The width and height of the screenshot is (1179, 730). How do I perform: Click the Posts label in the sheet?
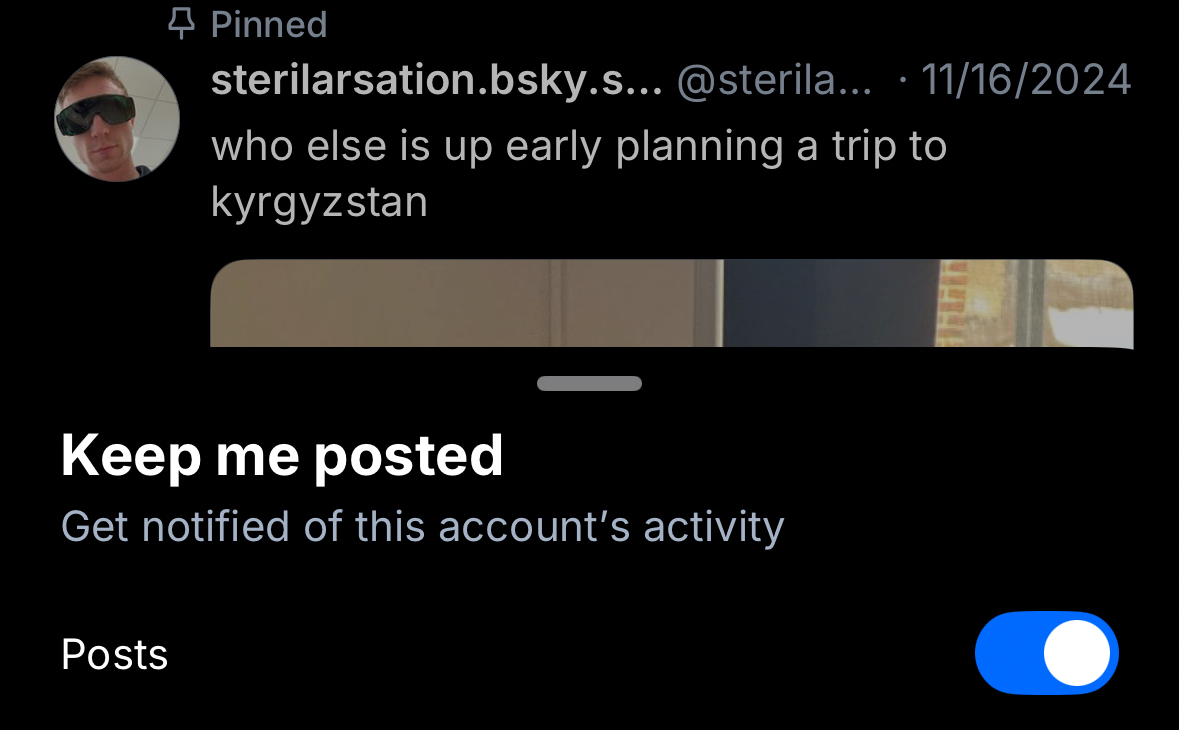(114, 655)
